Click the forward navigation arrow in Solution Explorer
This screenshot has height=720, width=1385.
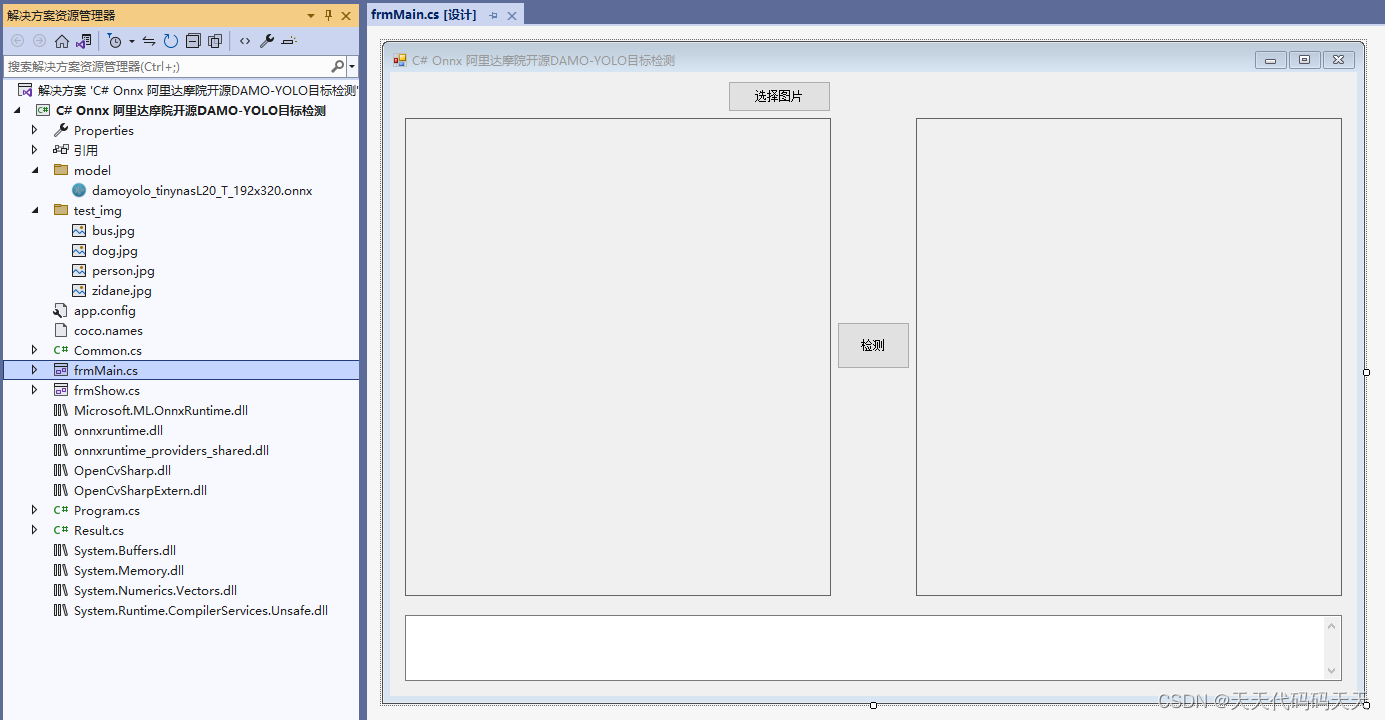(x=39, y=41)
